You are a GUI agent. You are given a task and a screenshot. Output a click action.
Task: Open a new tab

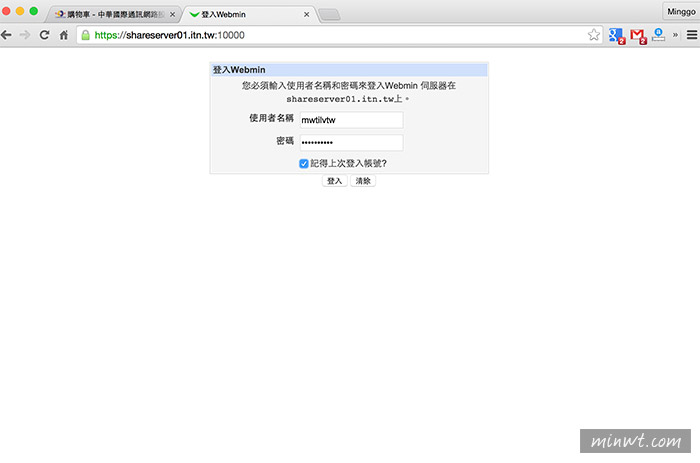pos(329,15)
